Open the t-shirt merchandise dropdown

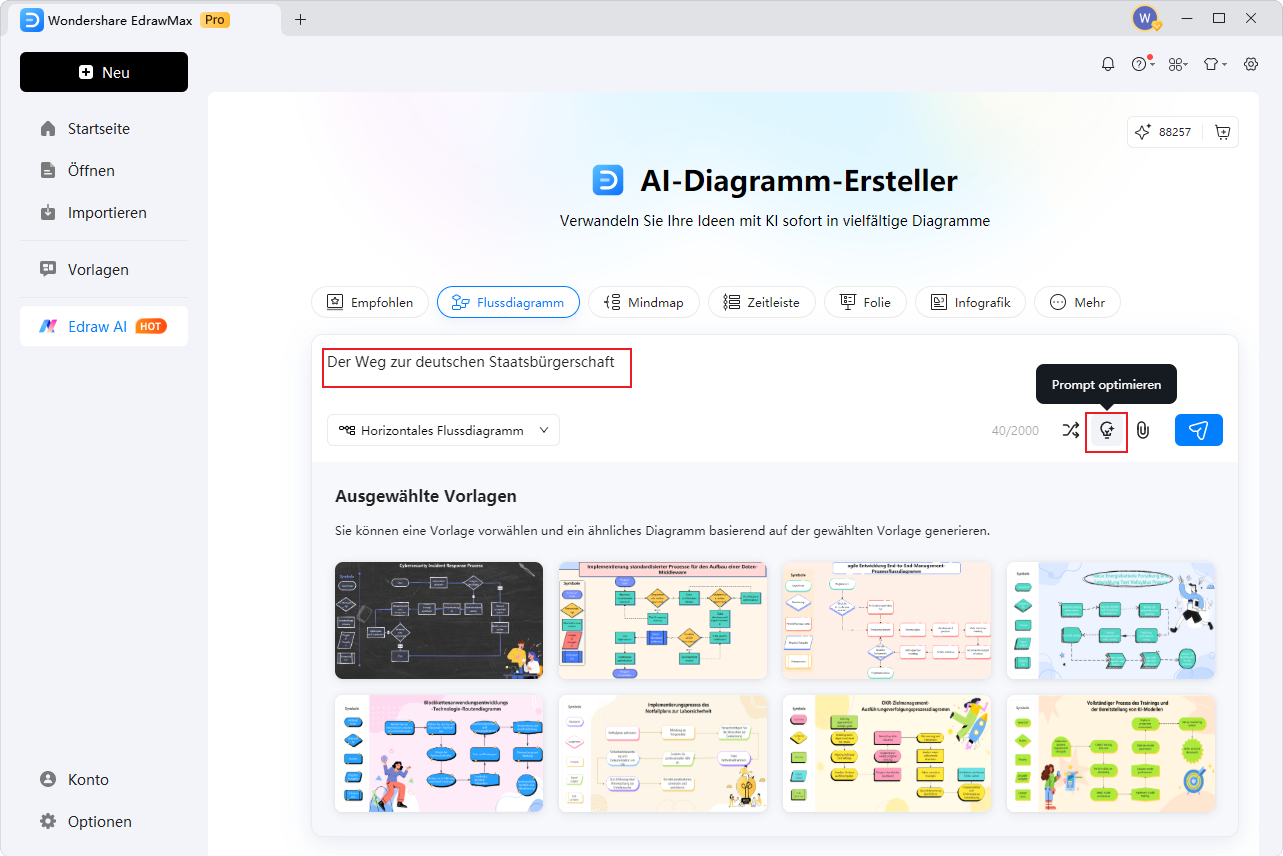[1214, 63]
